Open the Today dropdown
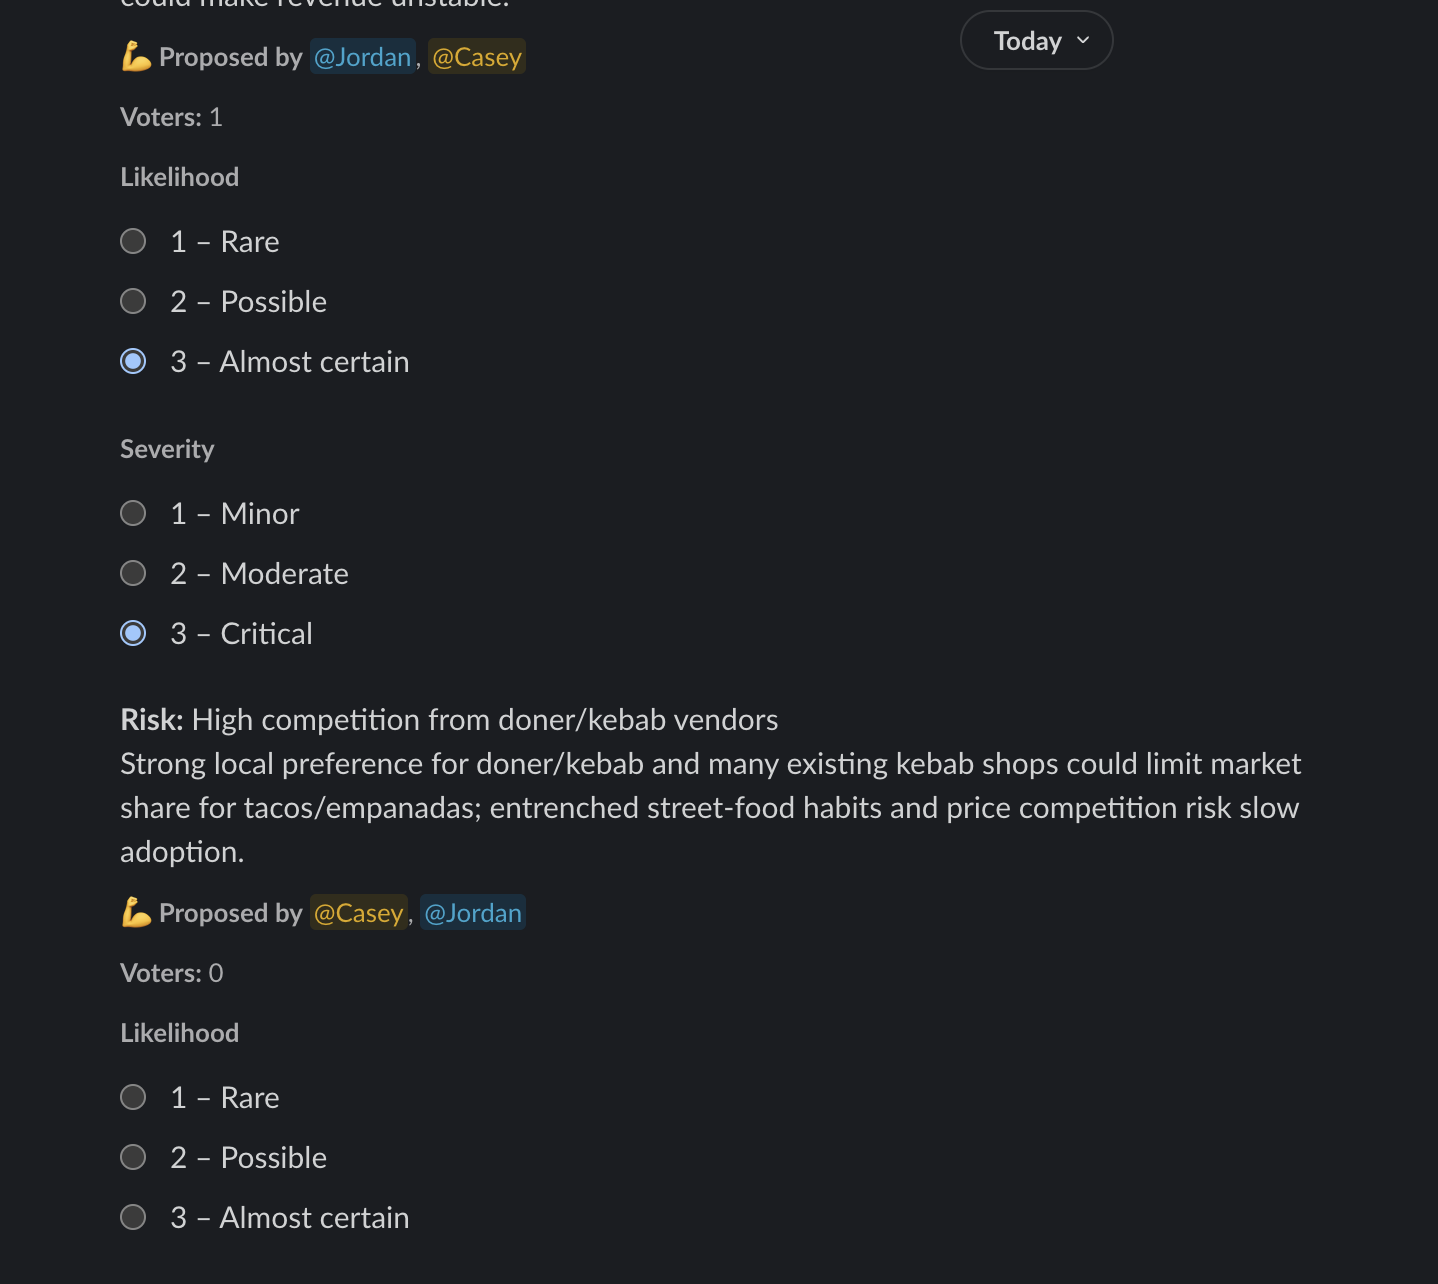This screenshot has width=1438, height=1284. [1036, 40]
